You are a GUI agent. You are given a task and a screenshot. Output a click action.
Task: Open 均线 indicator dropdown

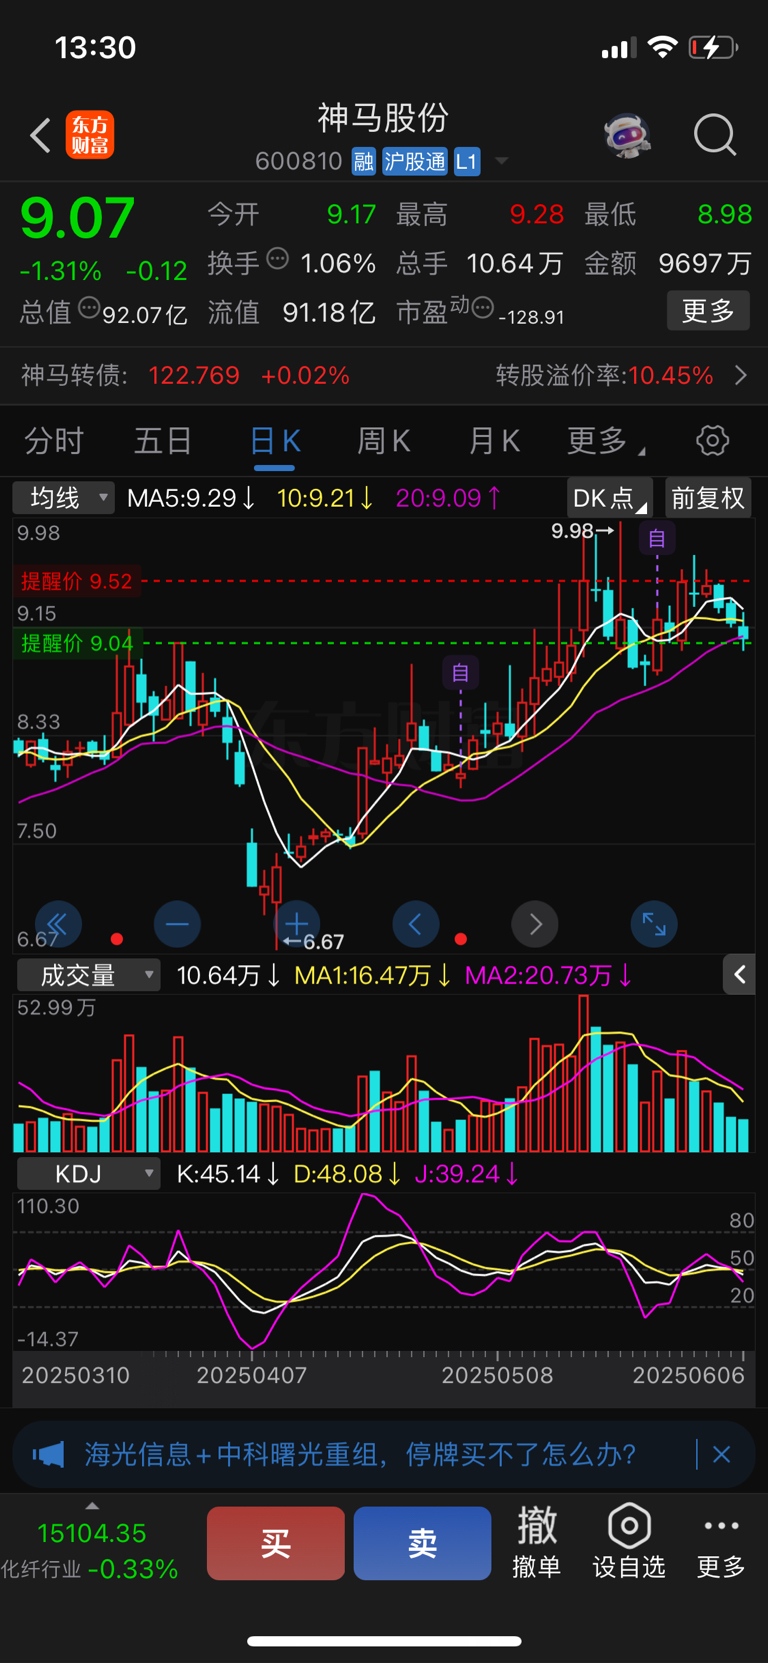tap(65, 497)
